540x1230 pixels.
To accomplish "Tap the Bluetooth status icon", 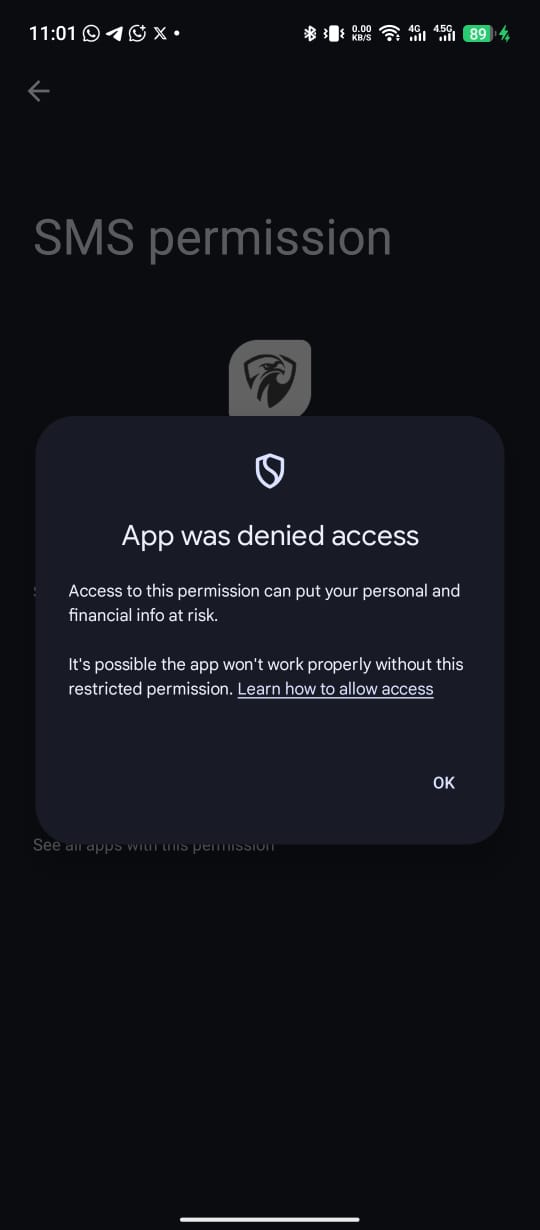I will 310,34.
